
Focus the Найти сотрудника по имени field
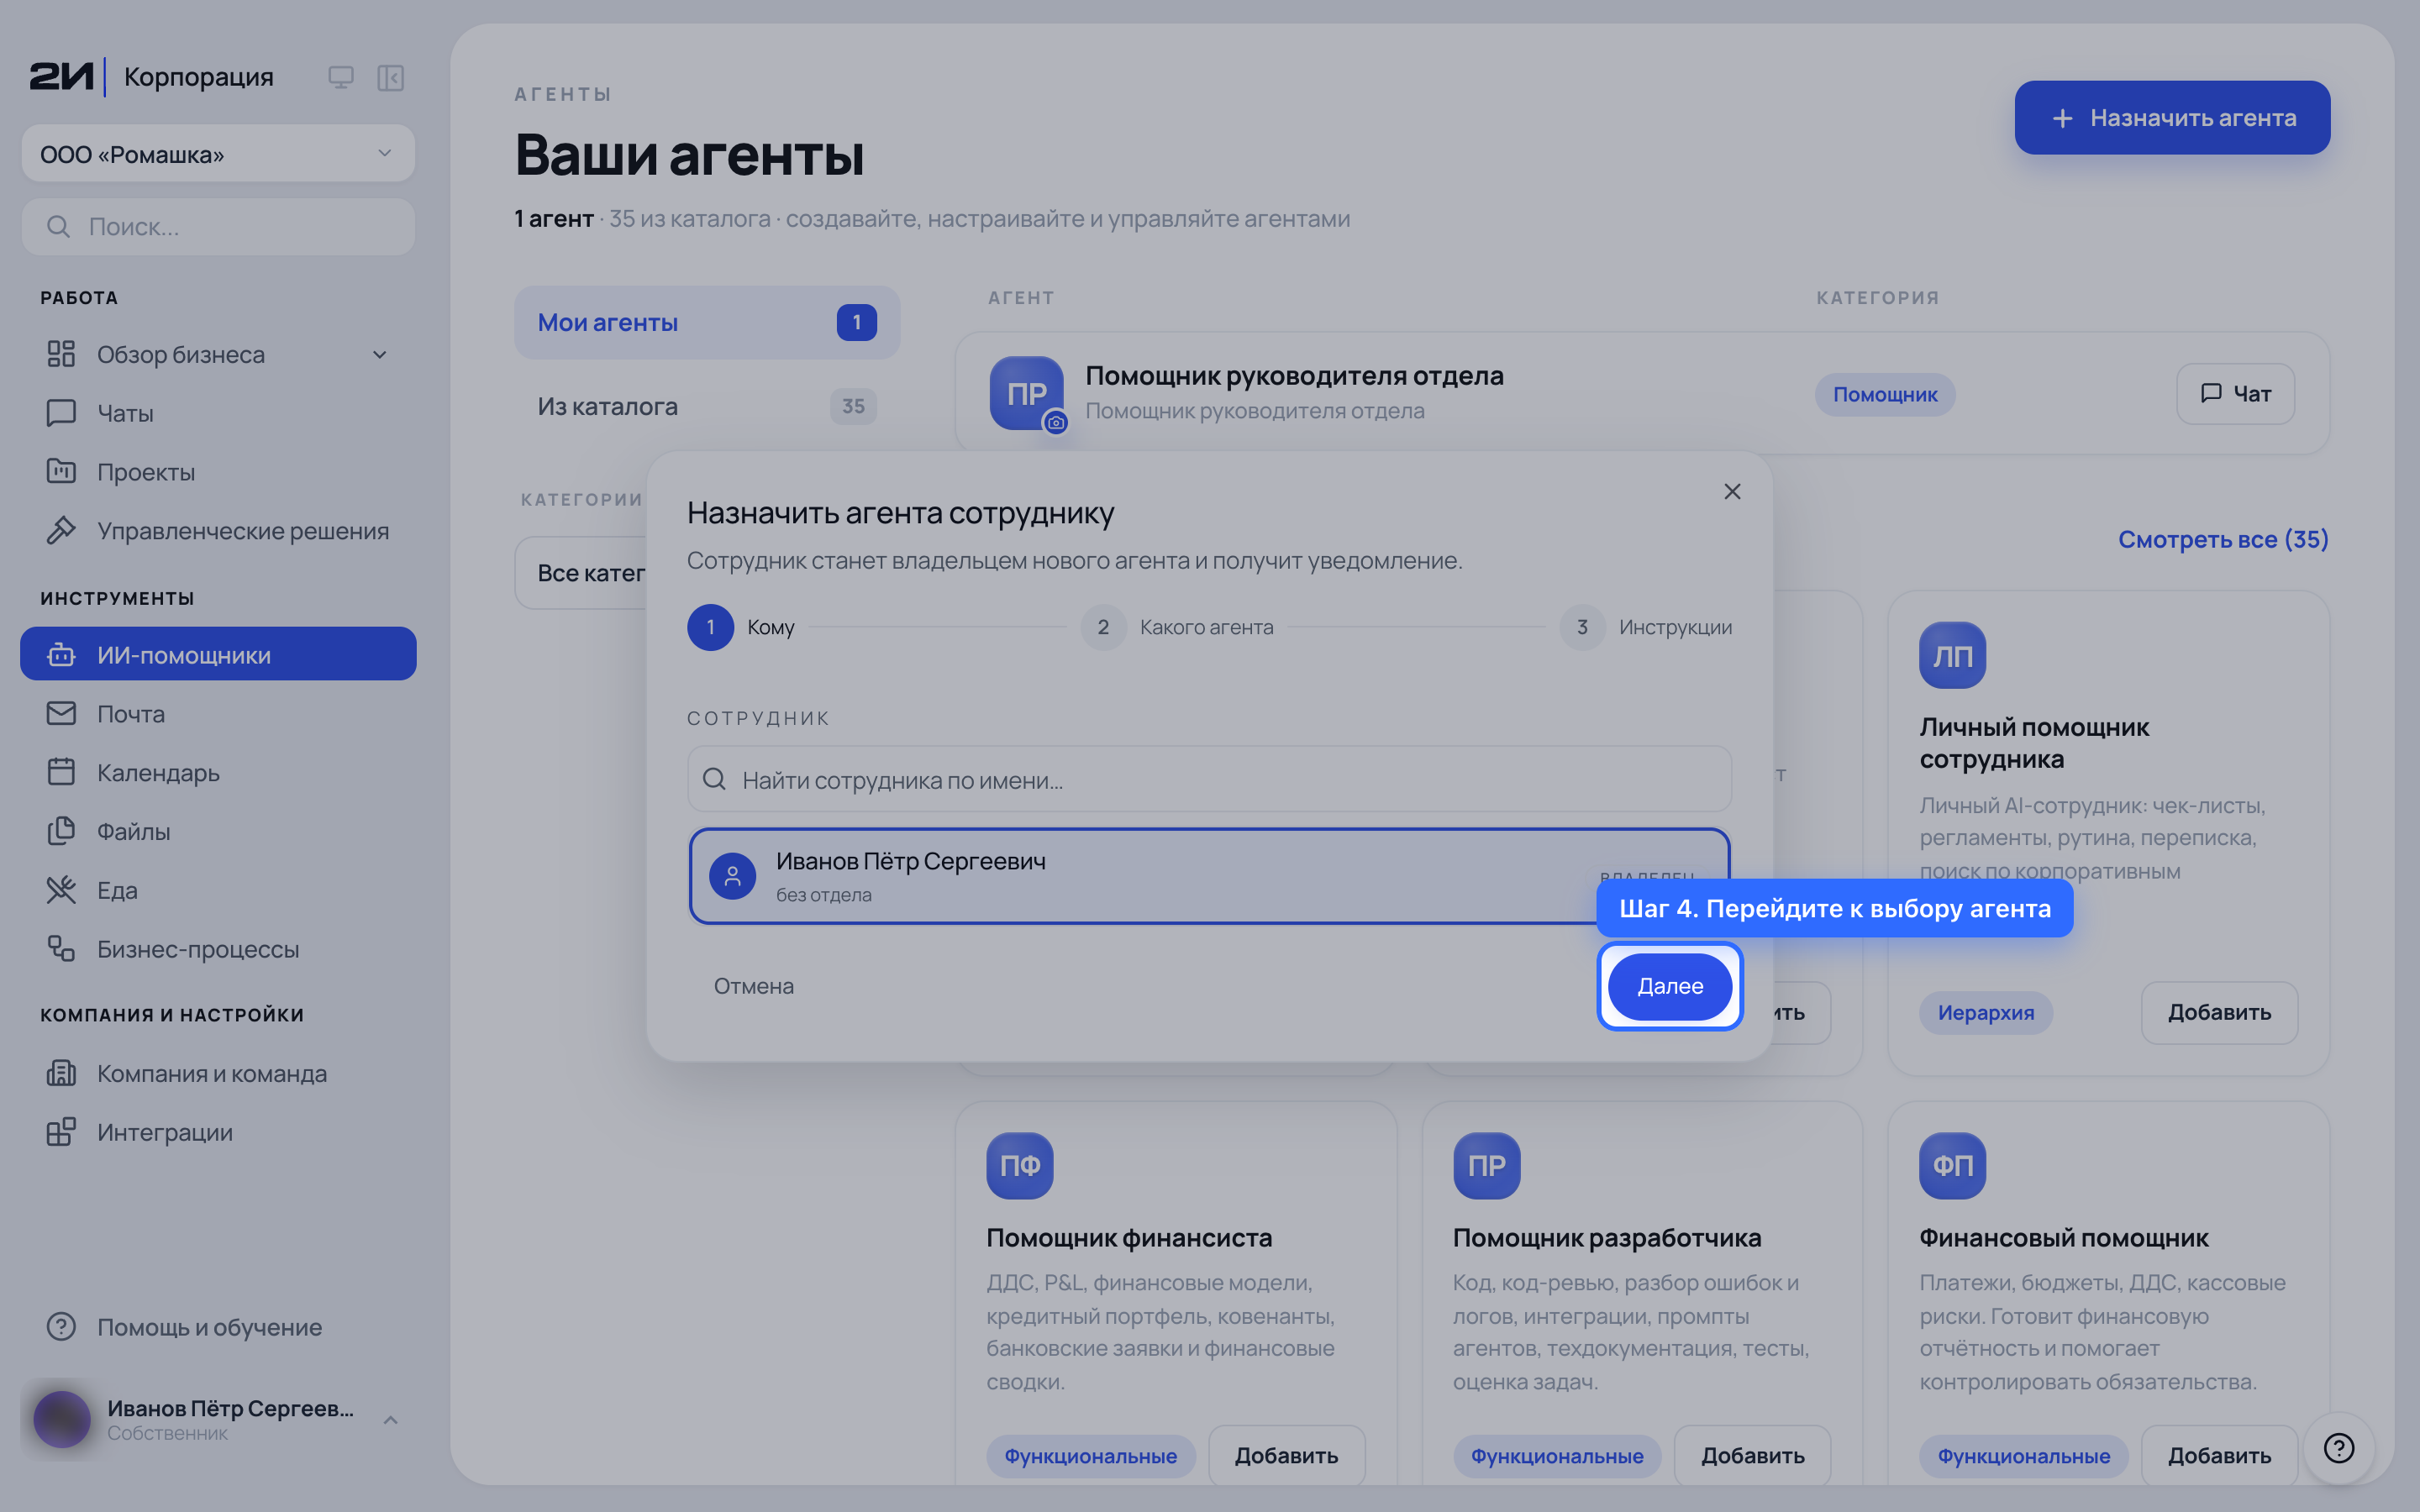[x=1209, y=779]
